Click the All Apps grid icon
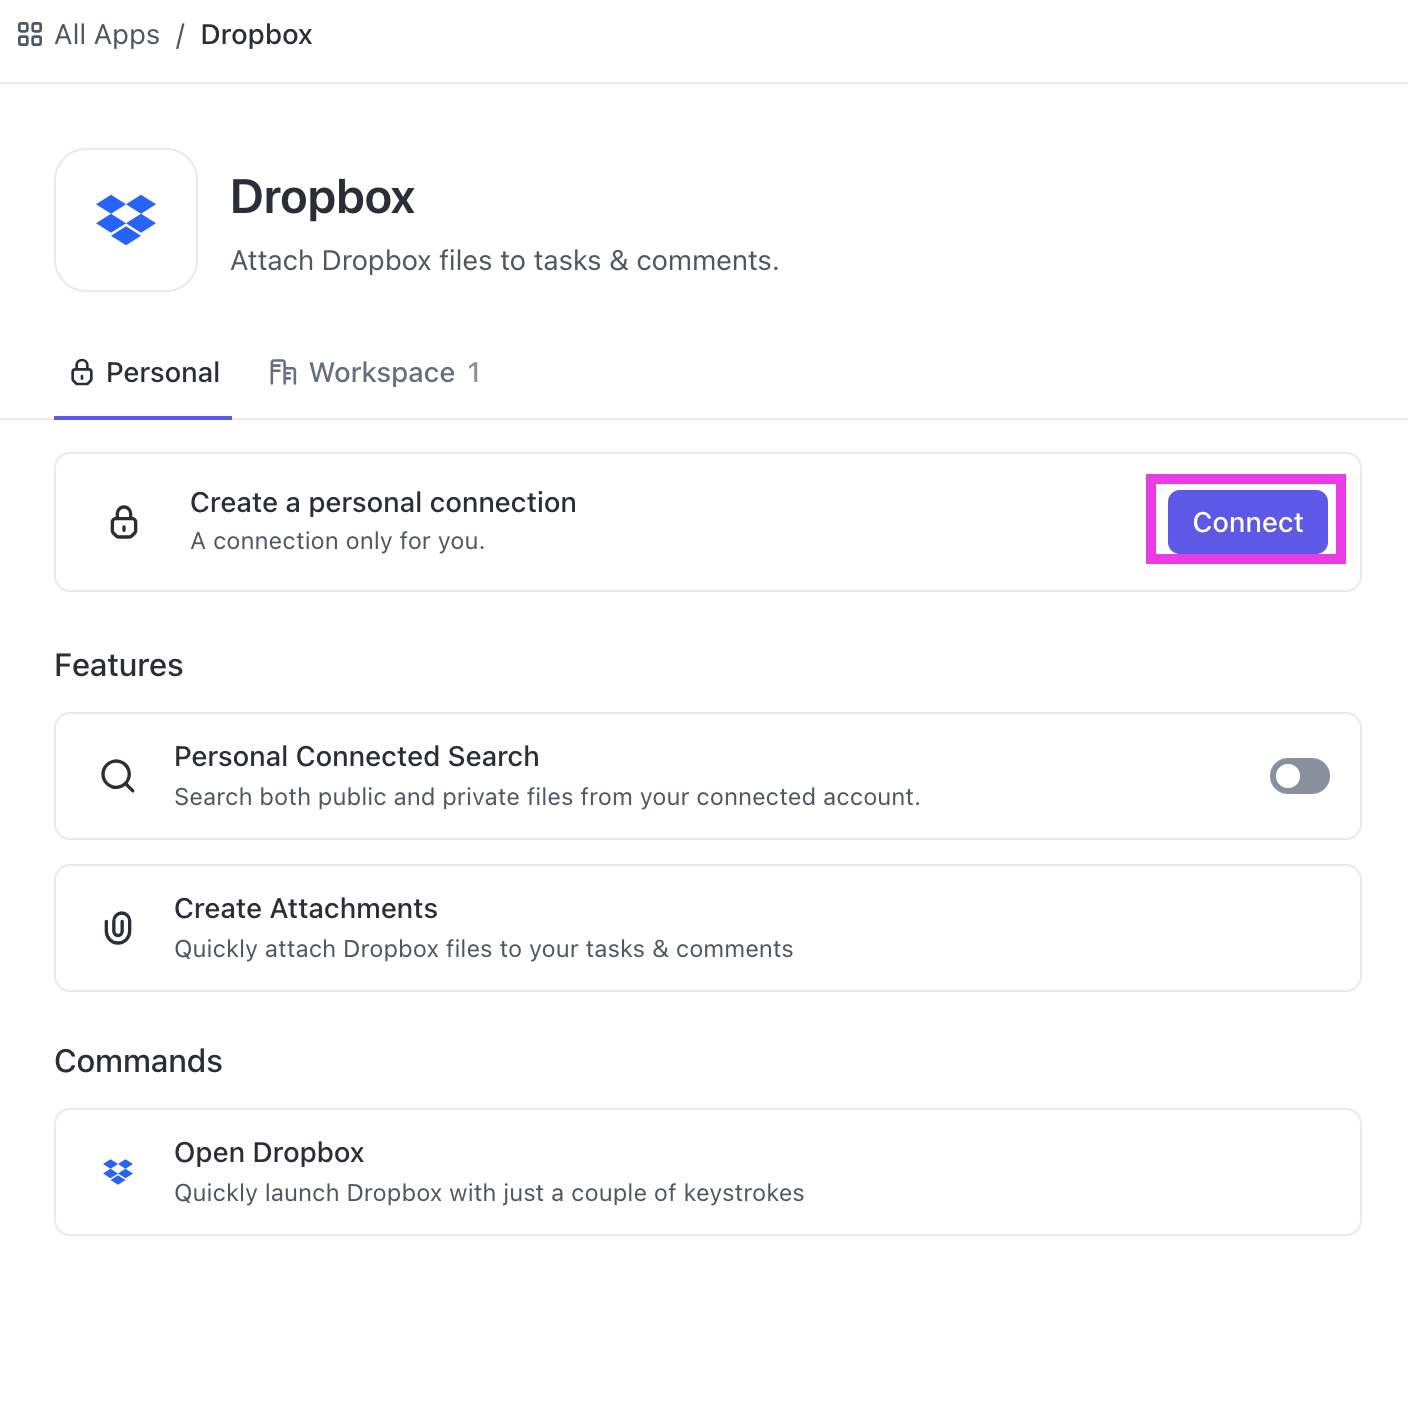 click(x=29, y=33)
